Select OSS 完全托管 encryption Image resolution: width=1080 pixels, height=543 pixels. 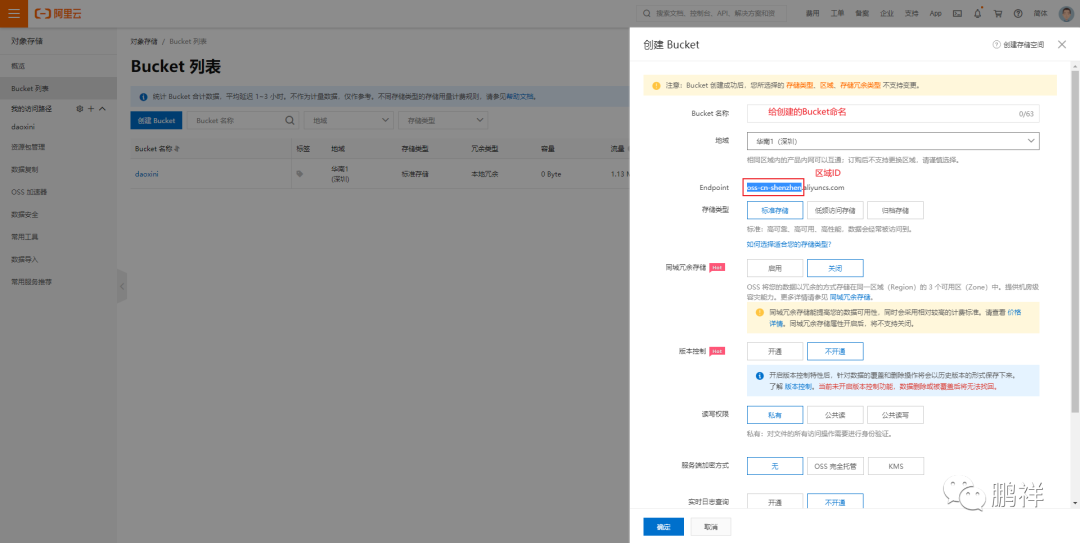click(x=835, y=467)
